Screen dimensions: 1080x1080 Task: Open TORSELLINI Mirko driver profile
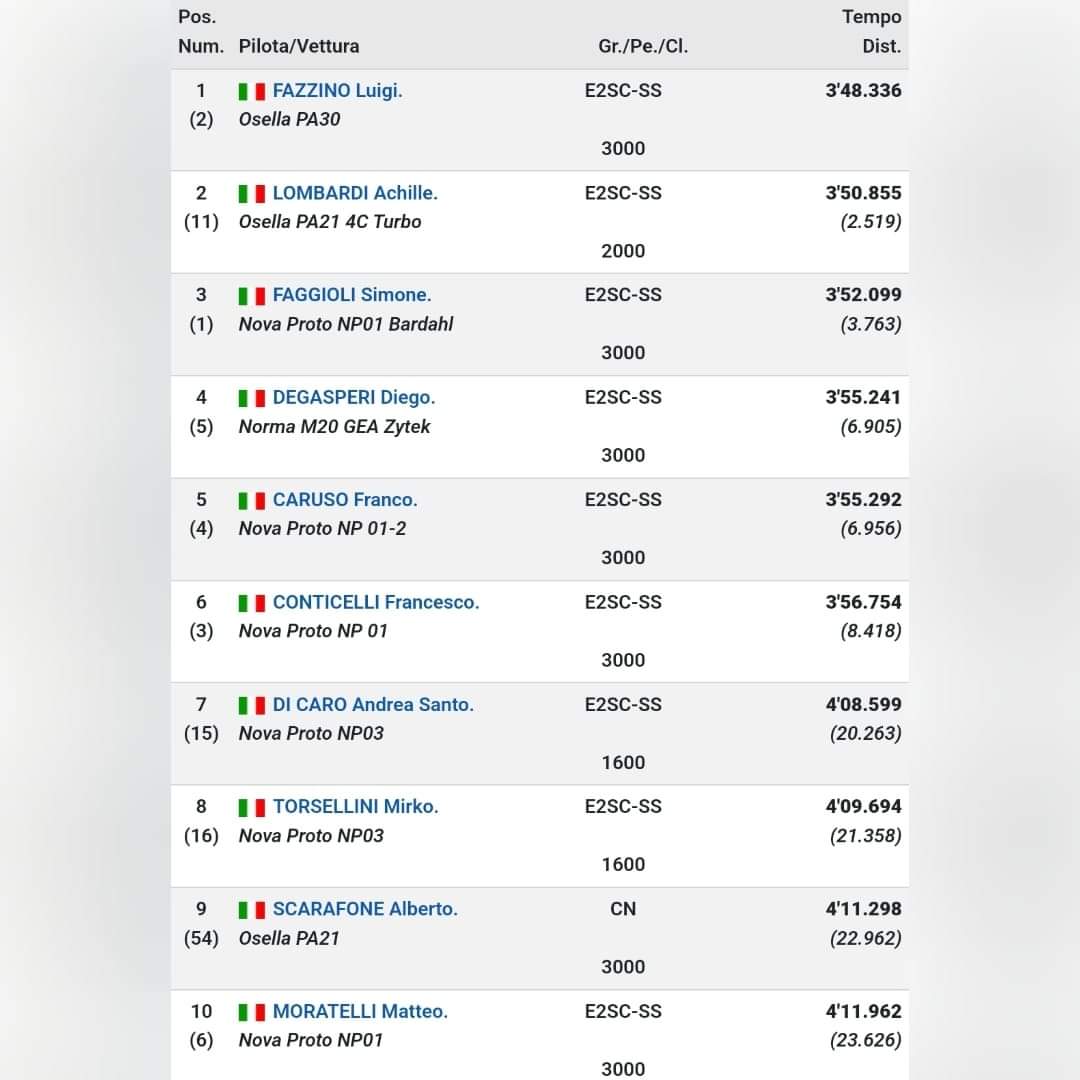tap(356, 807)
